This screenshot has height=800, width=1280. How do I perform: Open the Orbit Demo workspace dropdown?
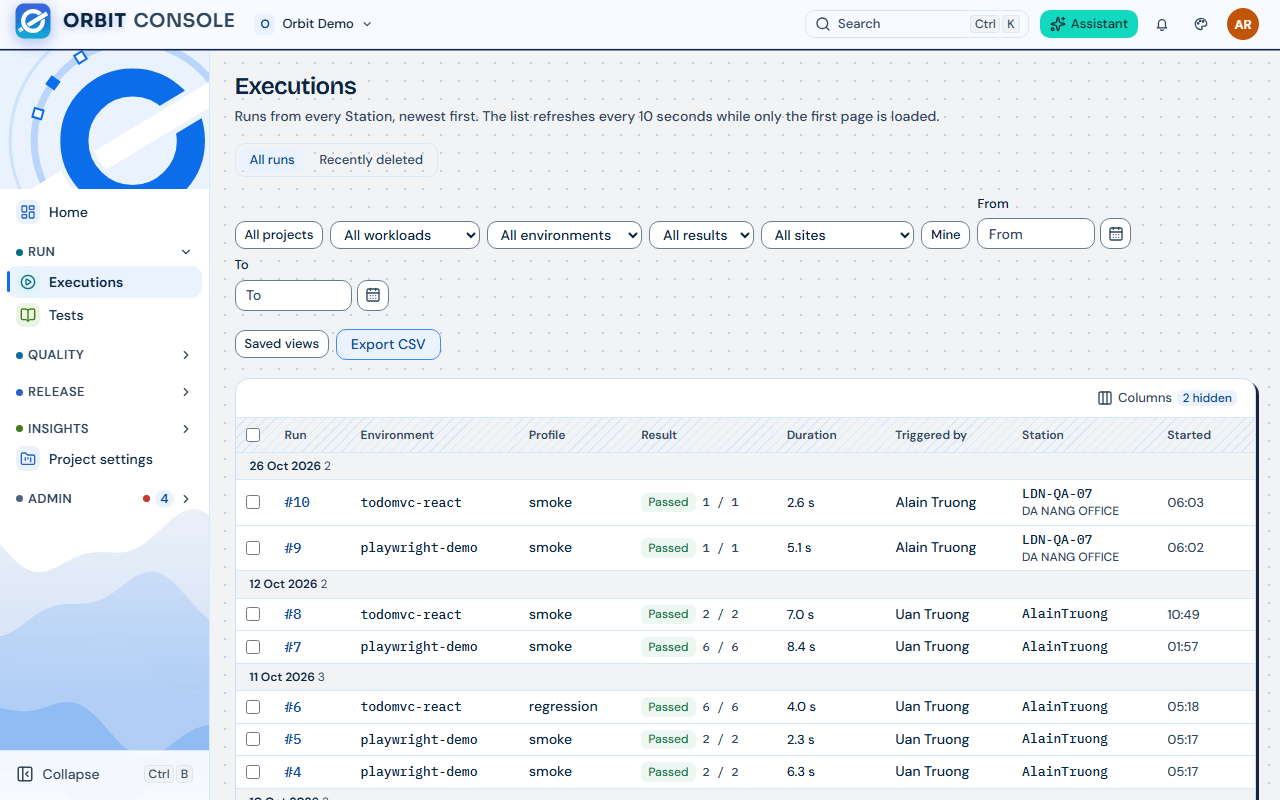click(x=315, y=24)
